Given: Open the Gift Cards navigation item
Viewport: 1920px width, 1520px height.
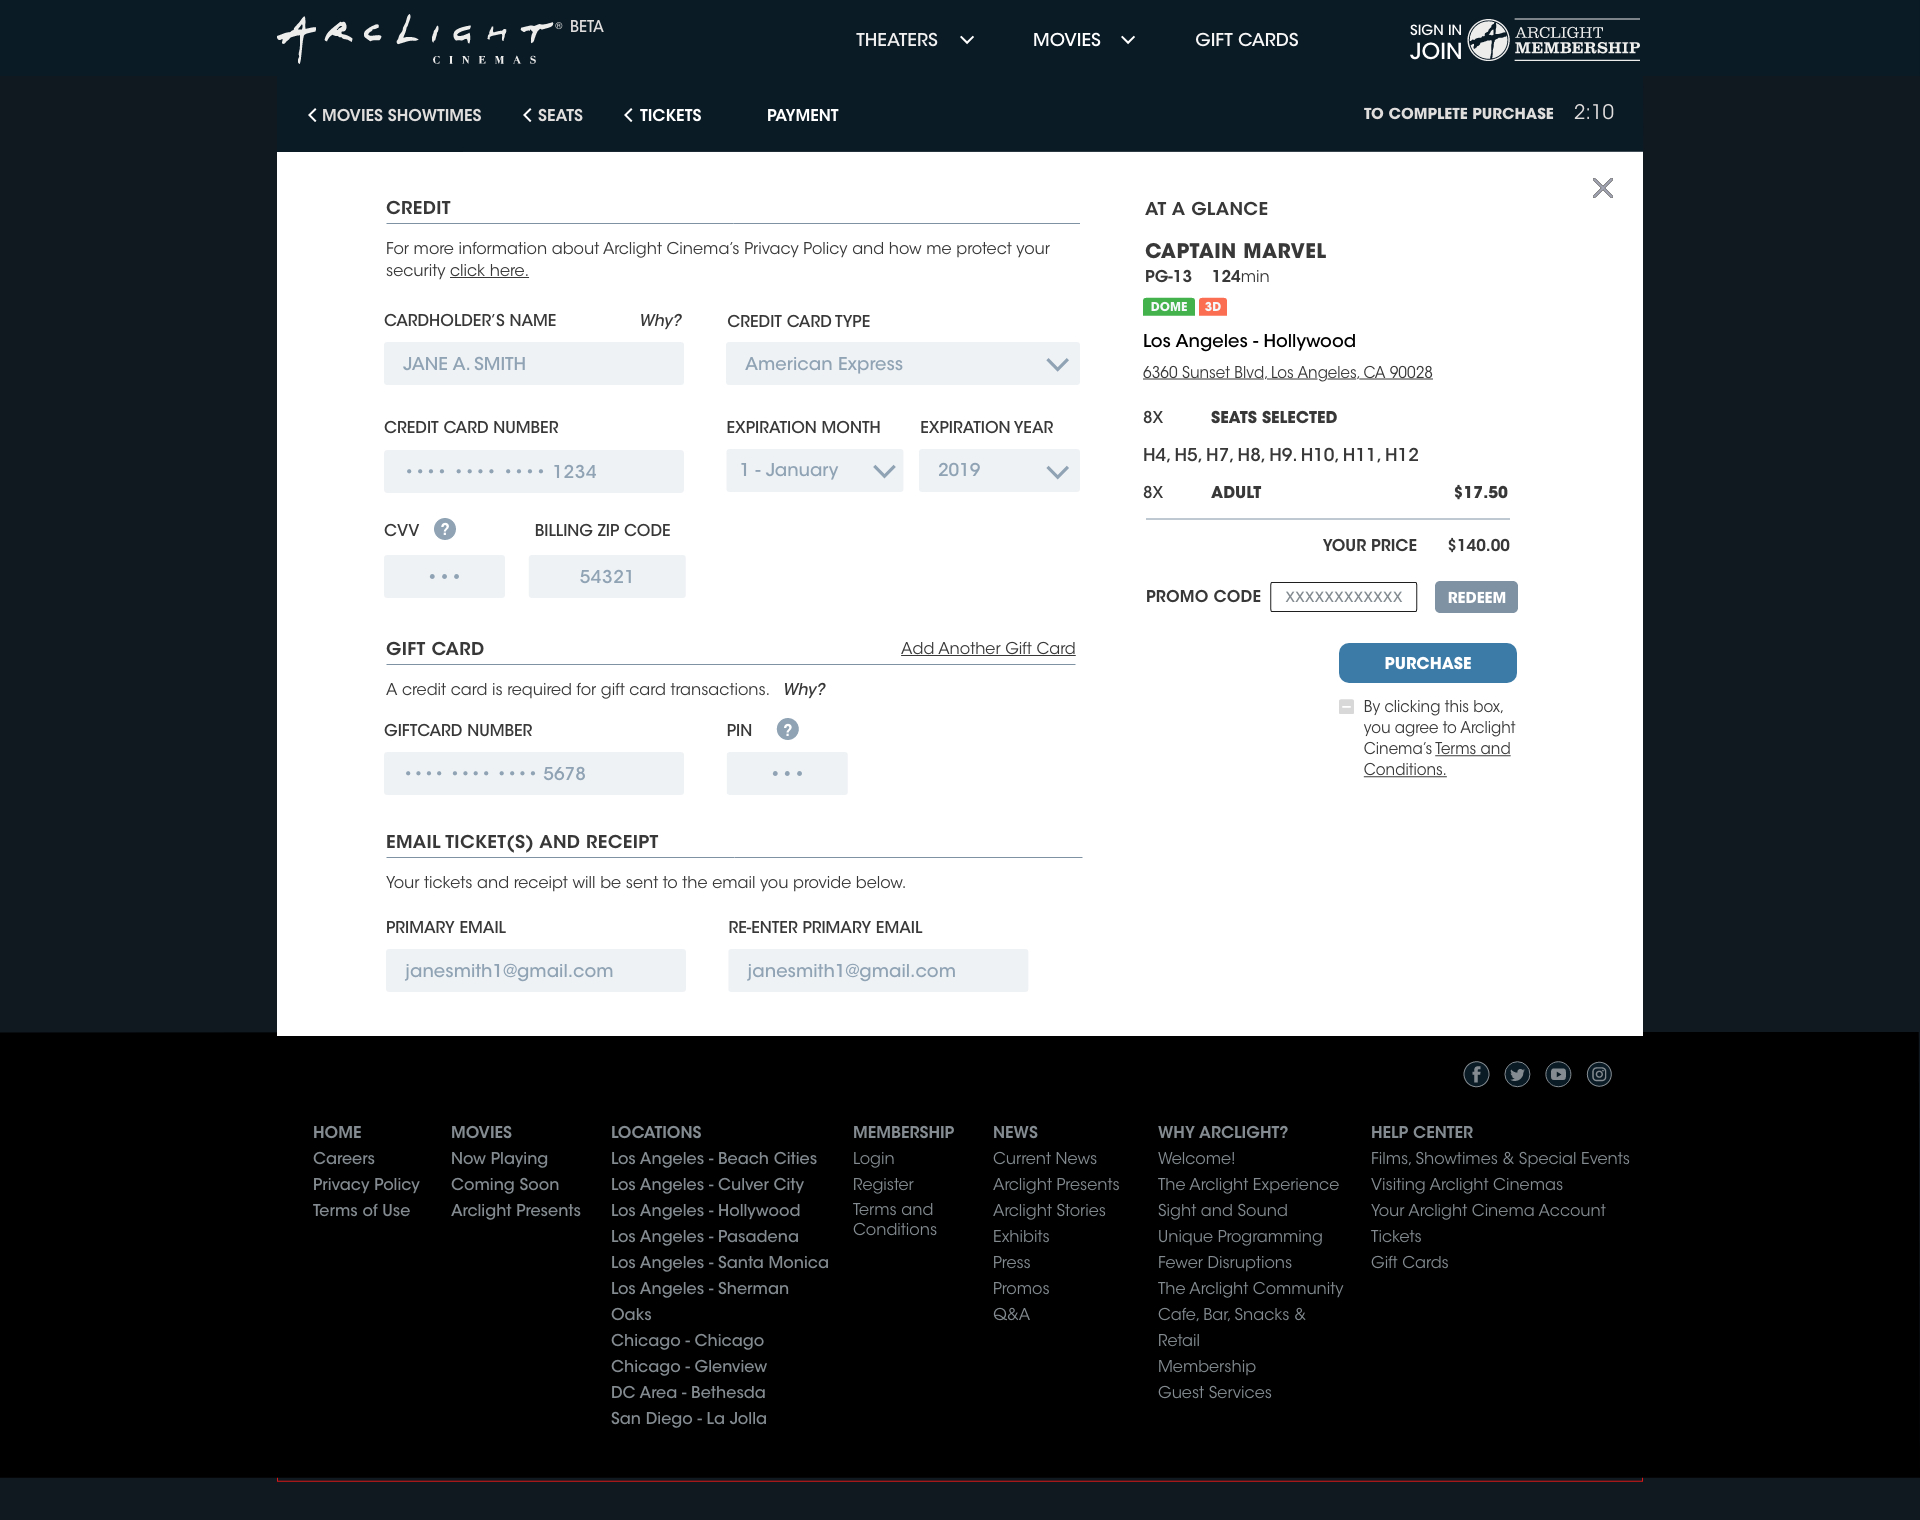Looking at the screenshot, I should (1246, 40).
